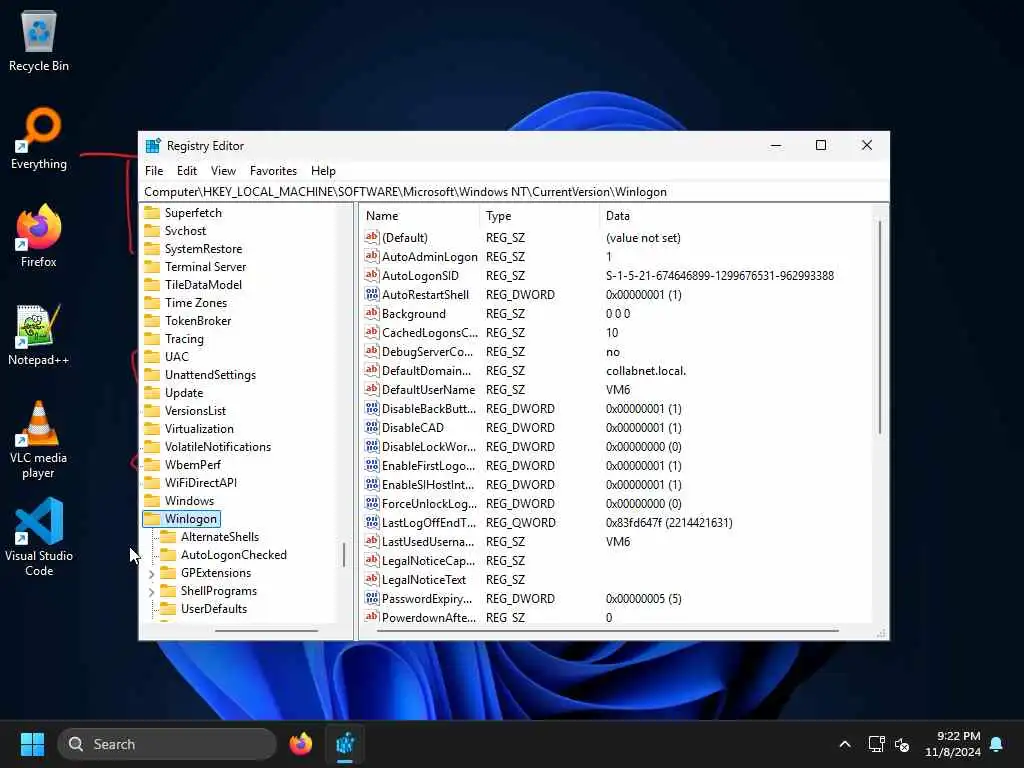The image size is (1024, 768).
Task: Click the DisableCAD binary value icon
Action: [372, 428]
